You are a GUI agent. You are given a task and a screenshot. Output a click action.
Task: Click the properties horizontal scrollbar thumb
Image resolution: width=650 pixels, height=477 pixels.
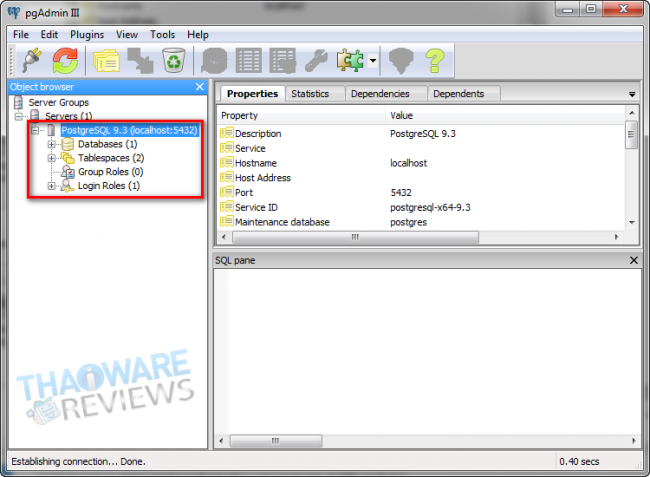pos(355,237)
